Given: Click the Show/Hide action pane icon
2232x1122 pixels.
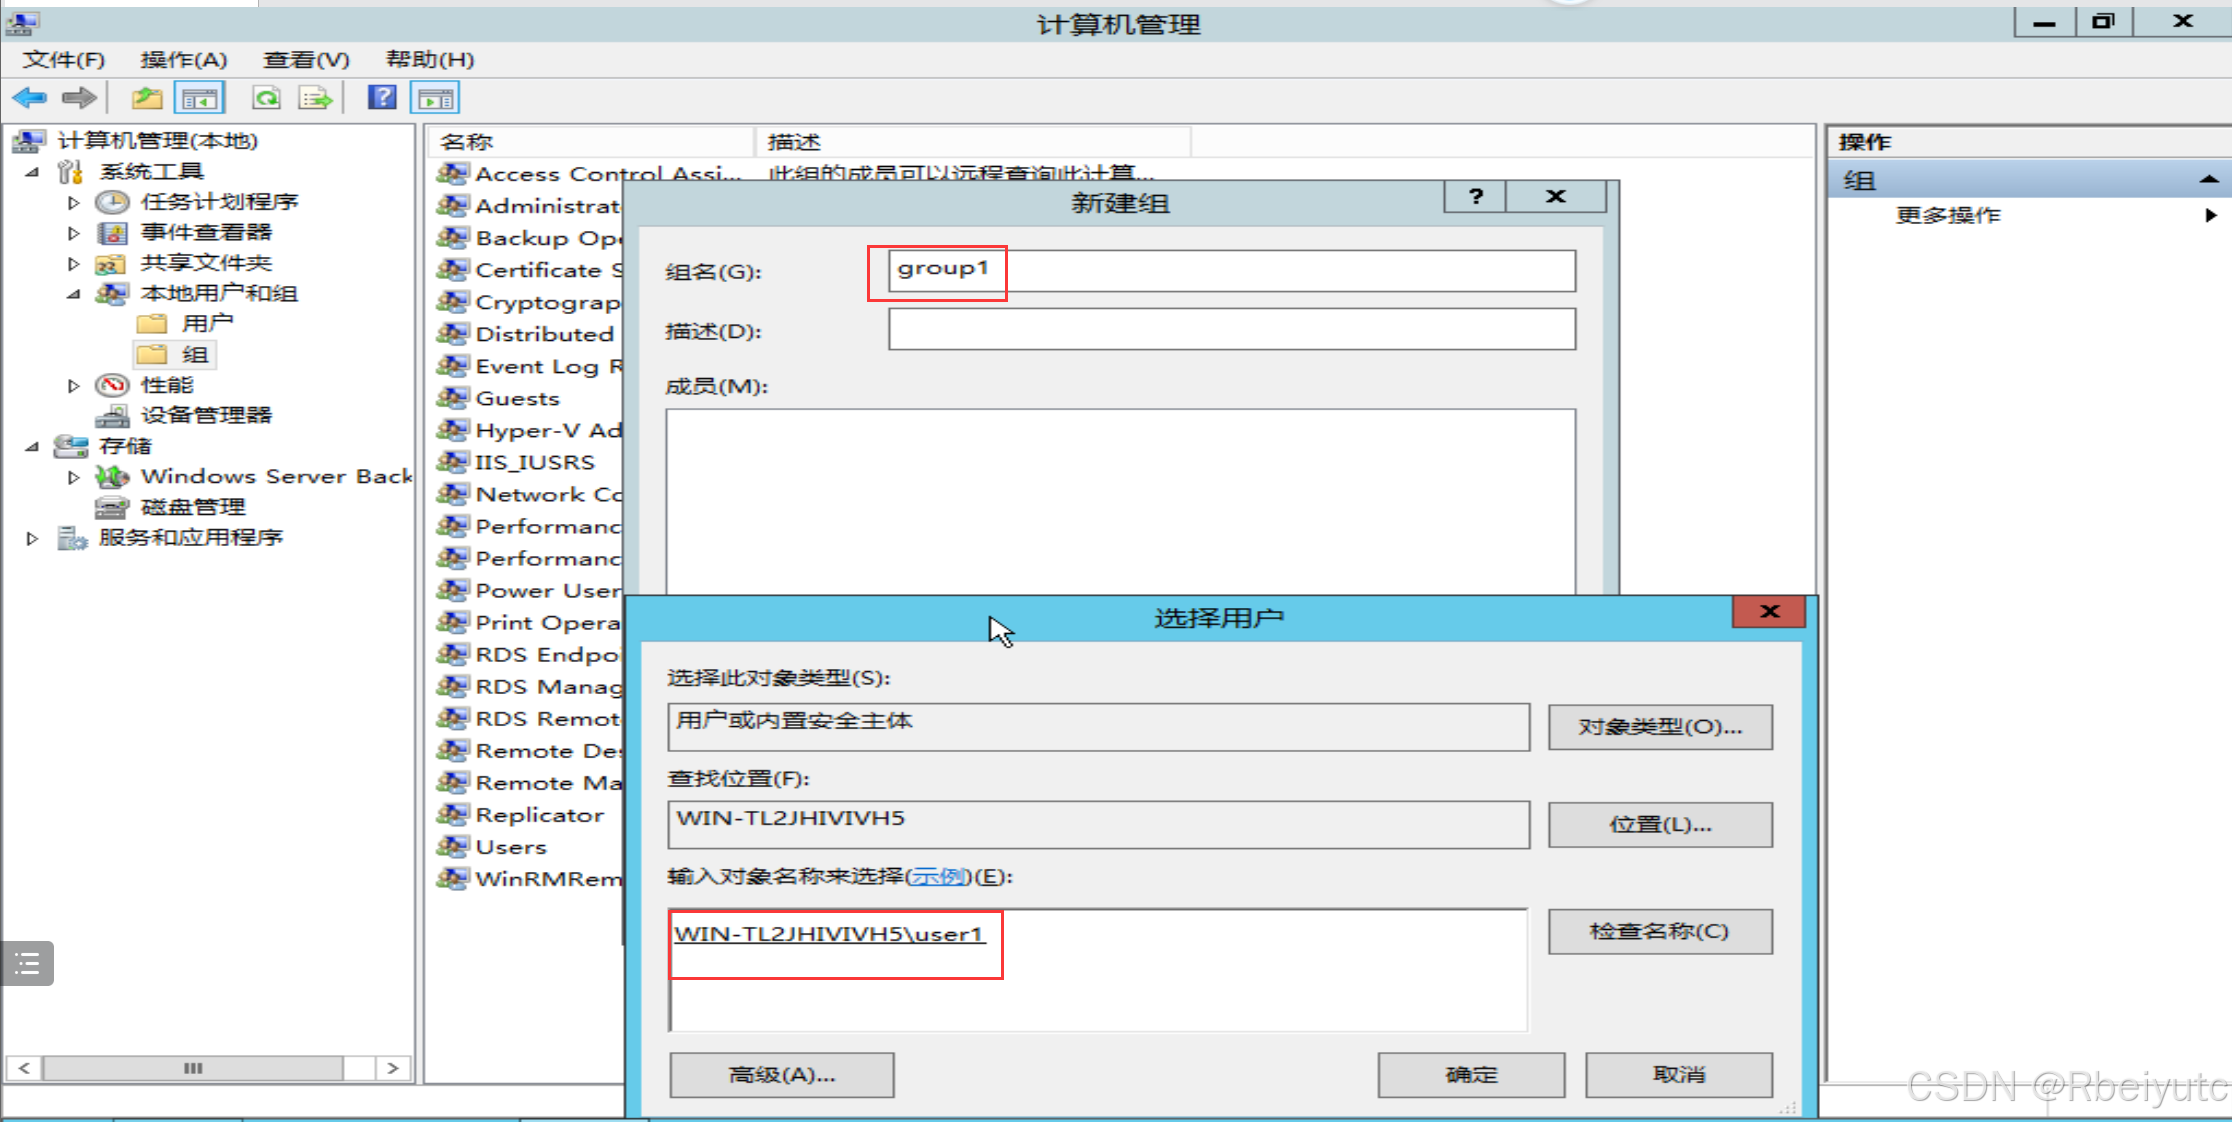Looking at the screenshot, I should point(435,98).
